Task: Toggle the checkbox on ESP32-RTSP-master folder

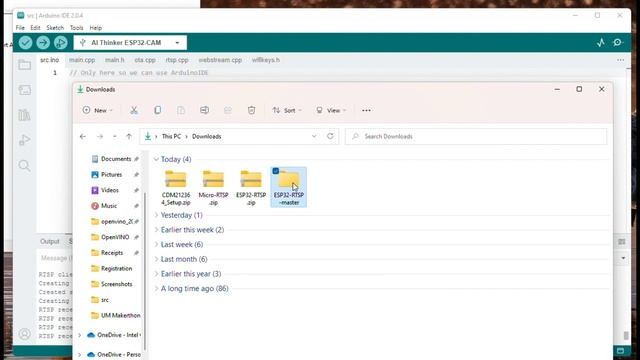Action: [276, 171]
